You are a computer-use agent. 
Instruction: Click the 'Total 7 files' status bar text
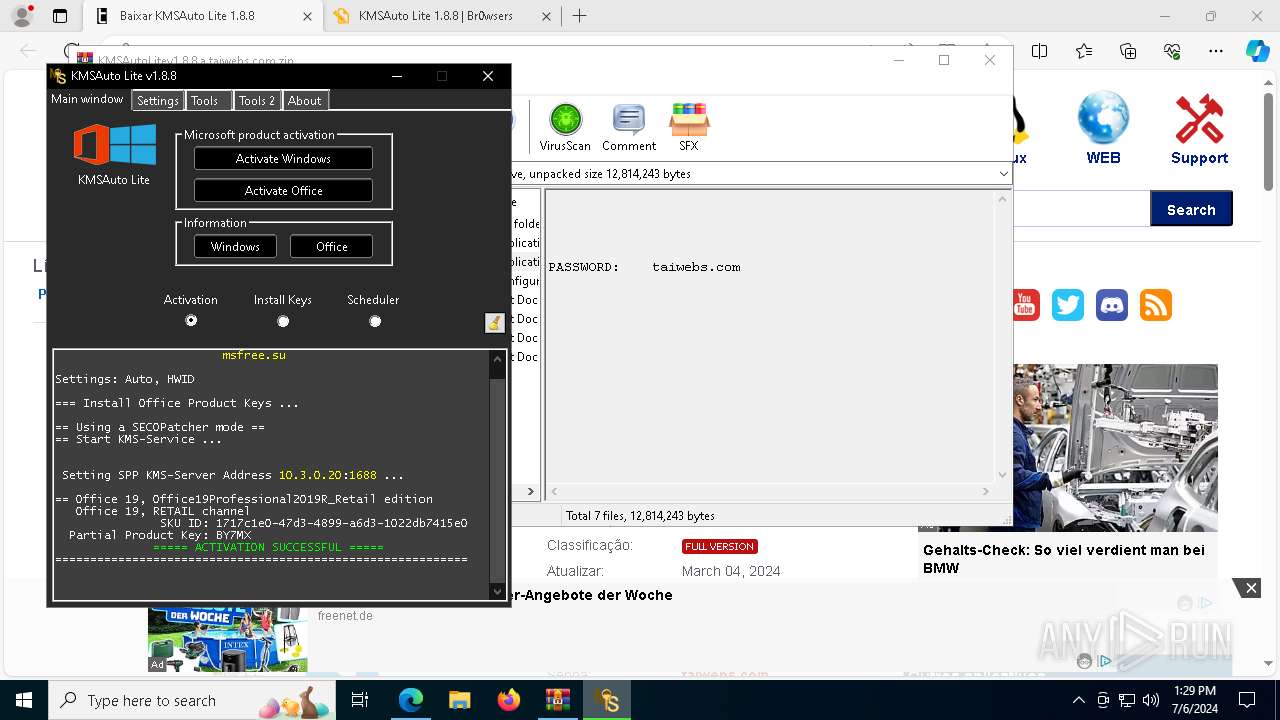point(640,516)
